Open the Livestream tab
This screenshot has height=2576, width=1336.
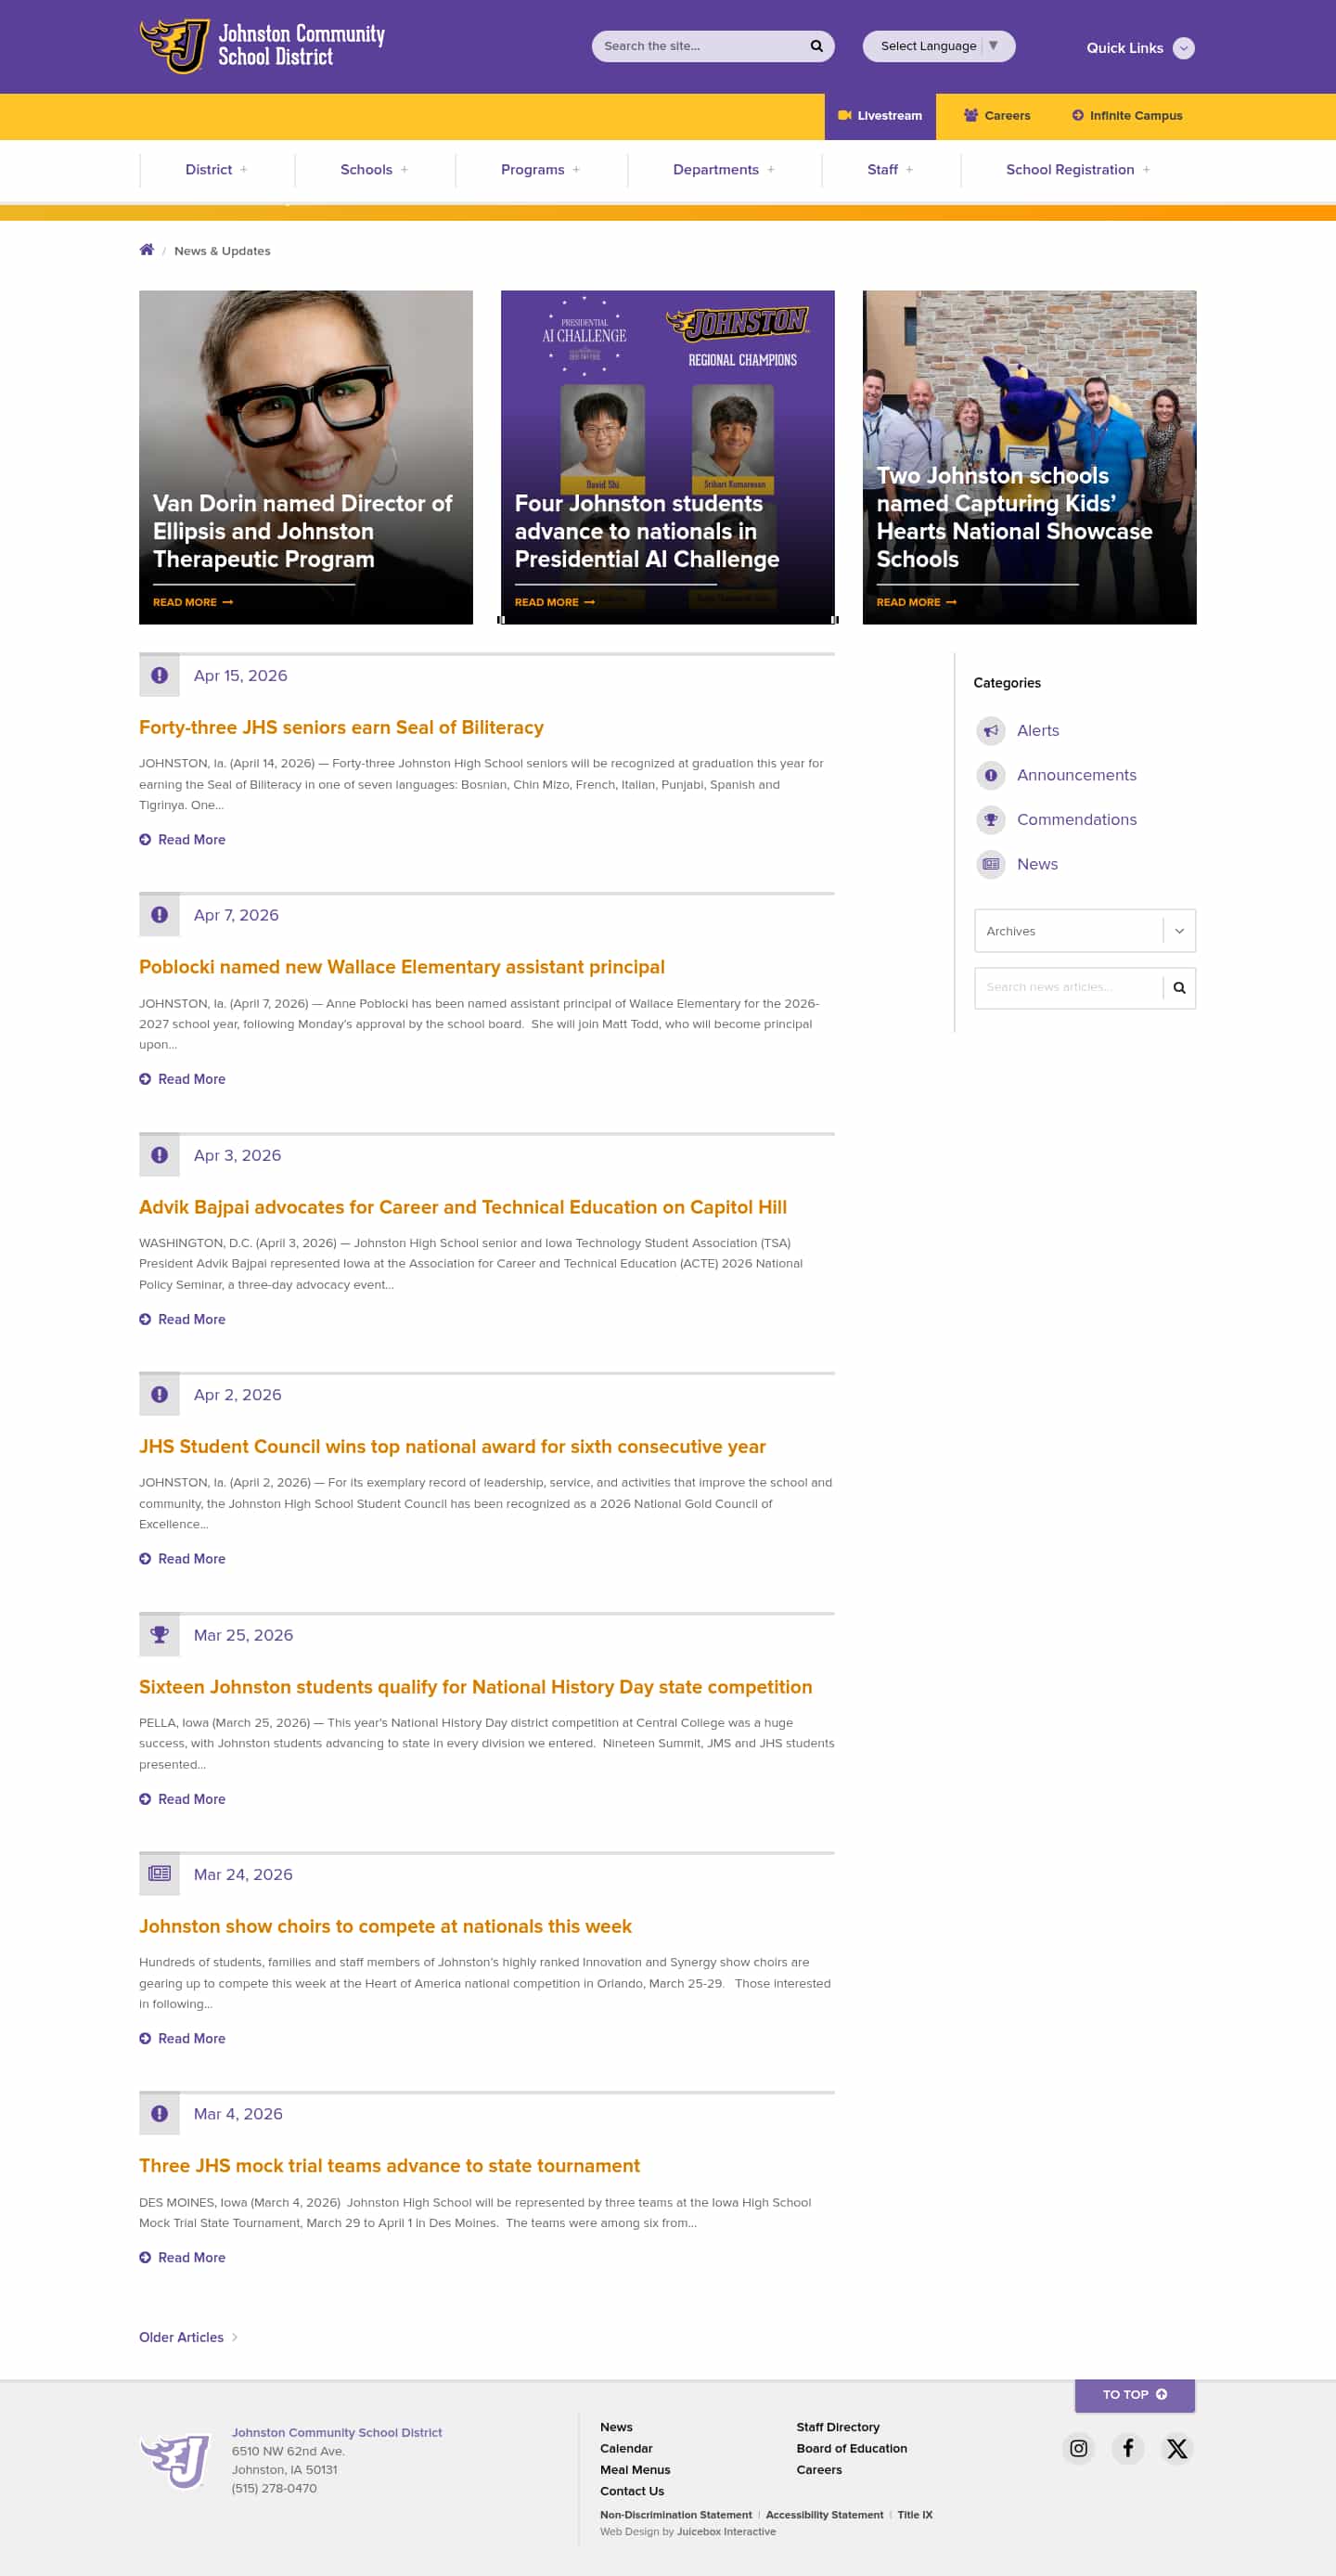[x=880, y=116]
